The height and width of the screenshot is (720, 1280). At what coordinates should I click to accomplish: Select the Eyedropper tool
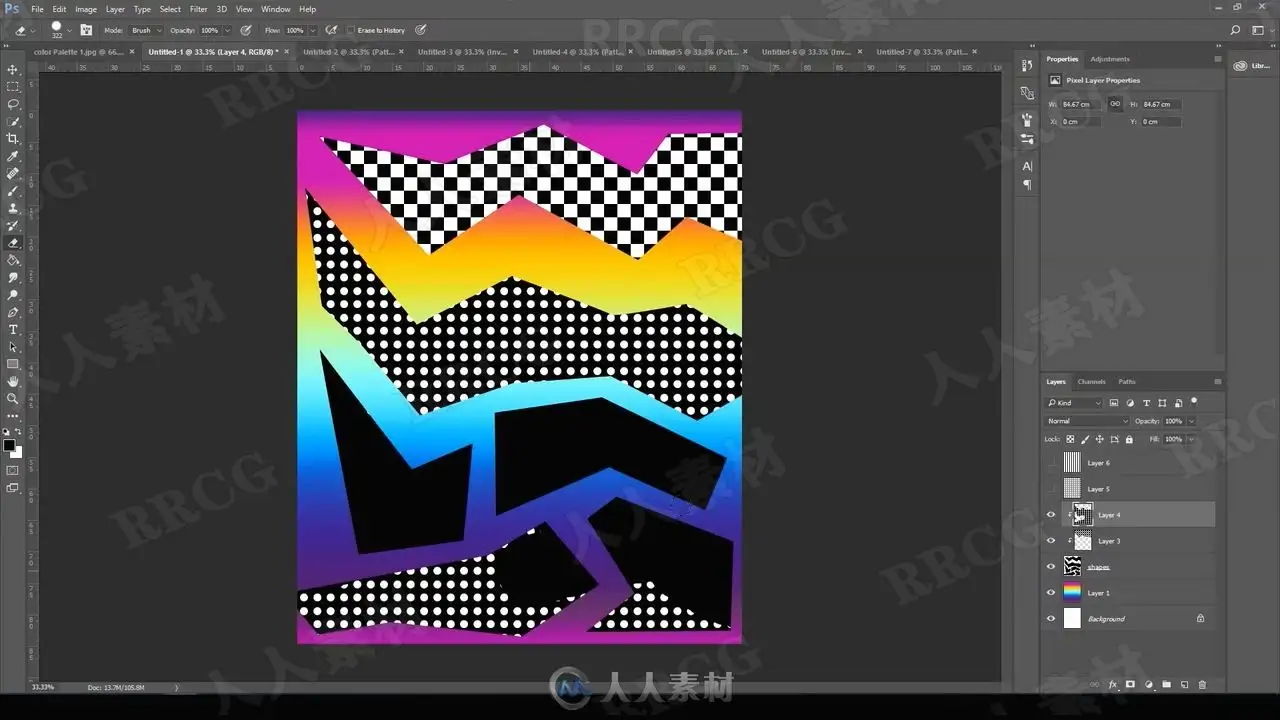click(13, 156)
